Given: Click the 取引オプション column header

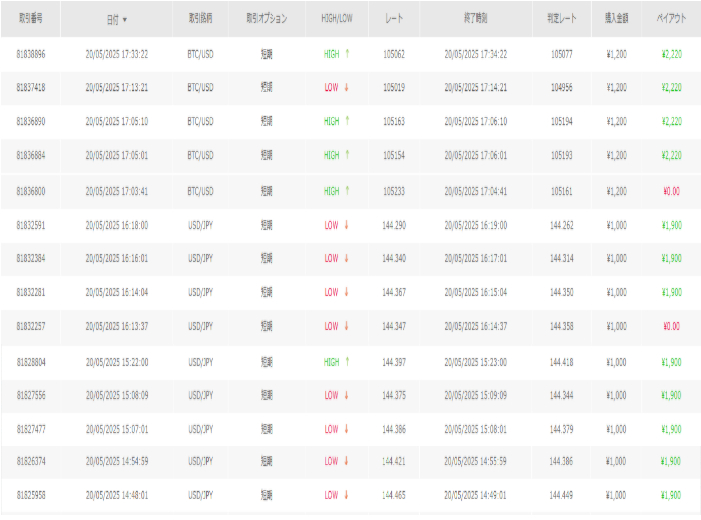Looking at the screenshot, I should point(266,18).
